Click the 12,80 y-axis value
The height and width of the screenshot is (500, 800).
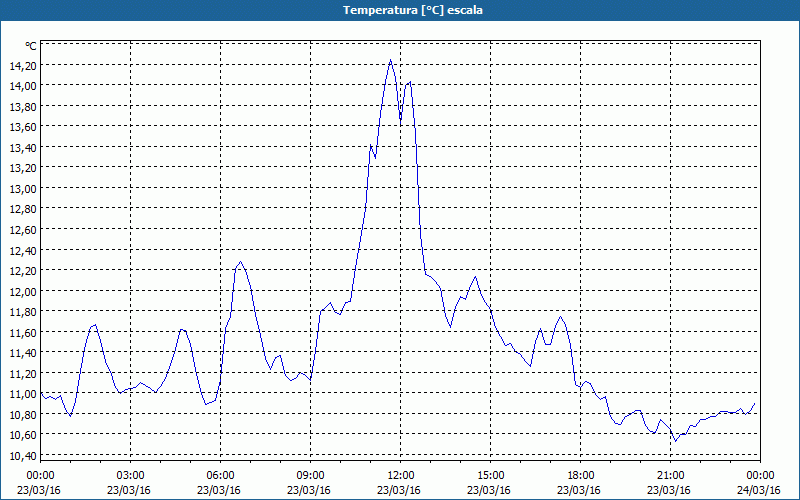(x=23, y=209)
